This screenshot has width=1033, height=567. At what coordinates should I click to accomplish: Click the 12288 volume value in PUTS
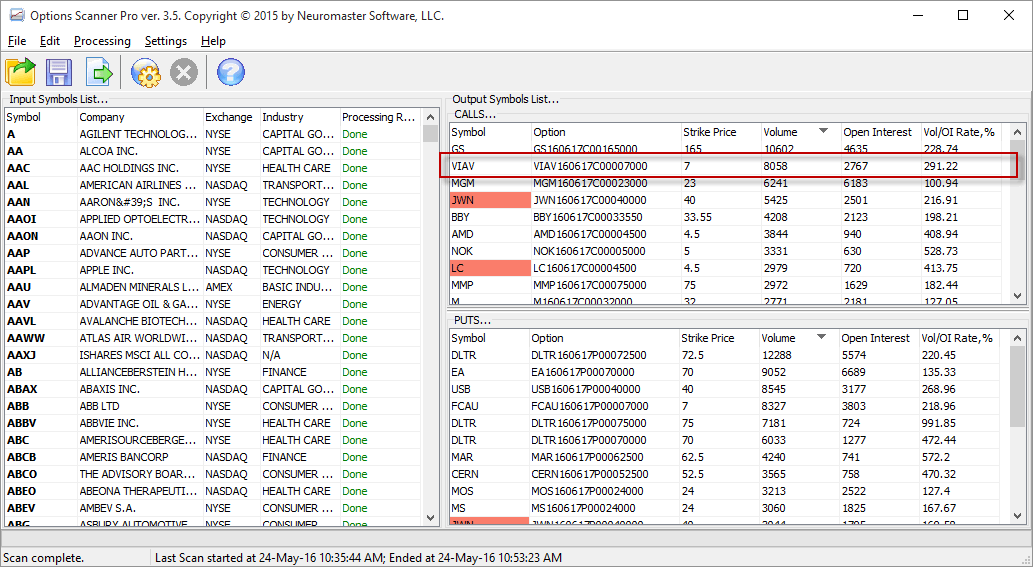tap(776, 355)
